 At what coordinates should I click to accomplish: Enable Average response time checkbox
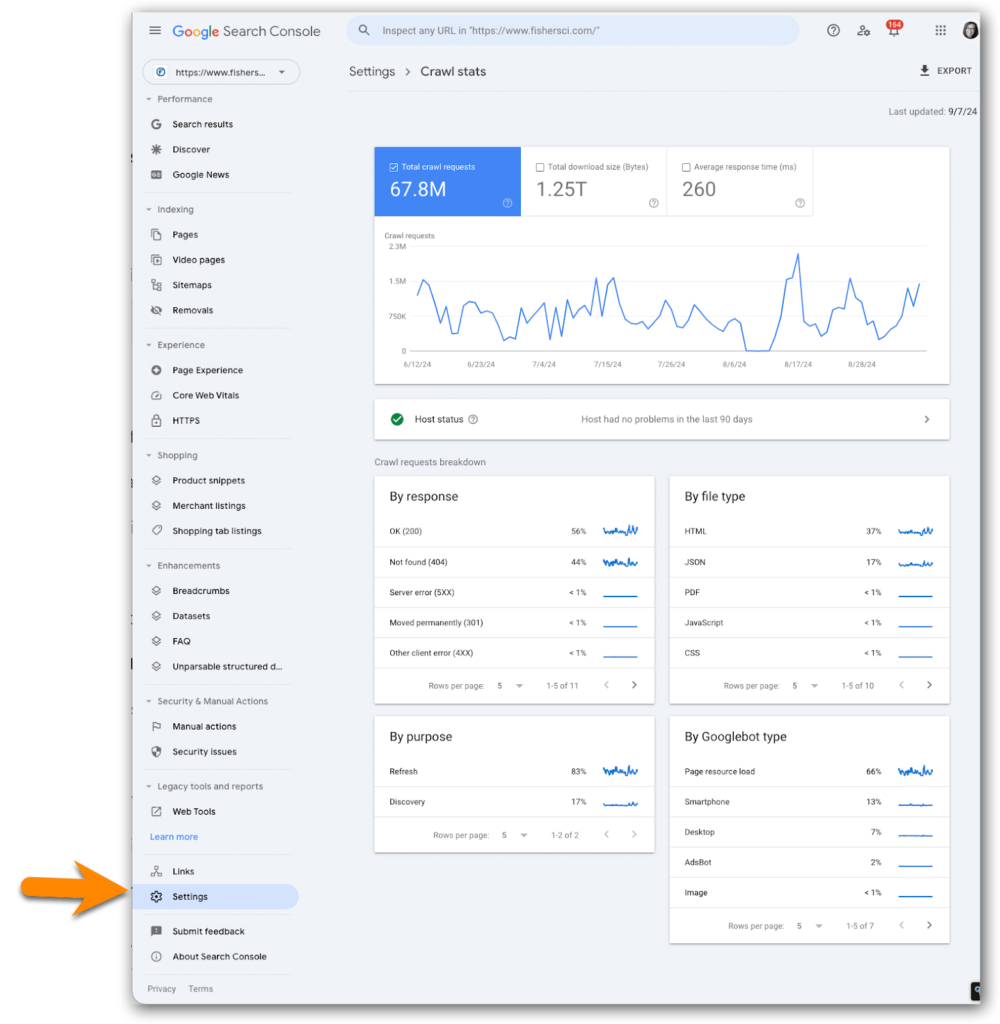pos(686,167)
